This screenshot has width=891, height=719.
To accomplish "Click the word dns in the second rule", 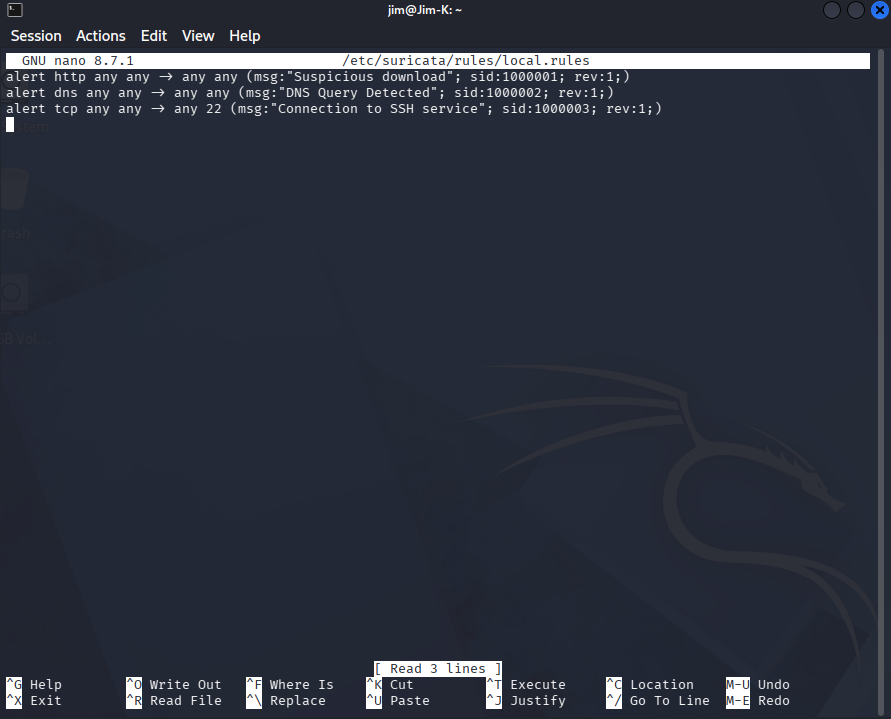I will click(x=66, y=93).
